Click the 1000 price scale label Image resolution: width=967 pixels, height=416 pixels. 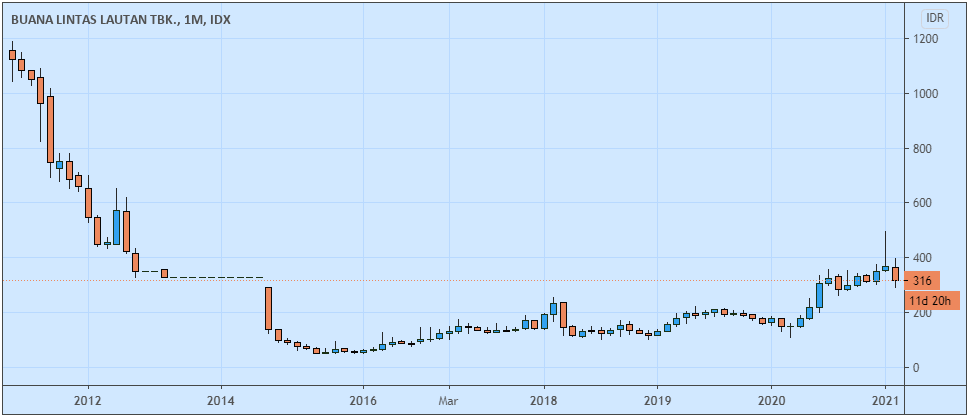tap(925, 94)
